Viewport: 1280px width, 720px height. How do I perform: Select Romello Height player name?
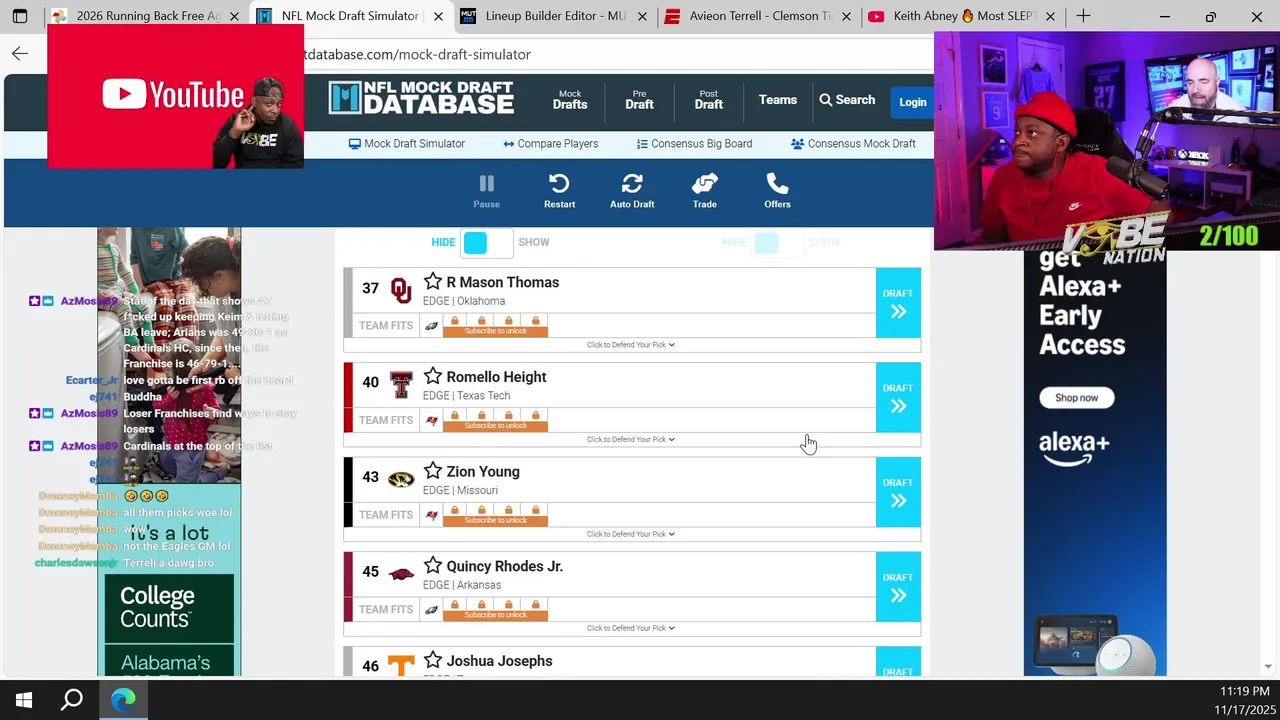(x=496, y=377)
